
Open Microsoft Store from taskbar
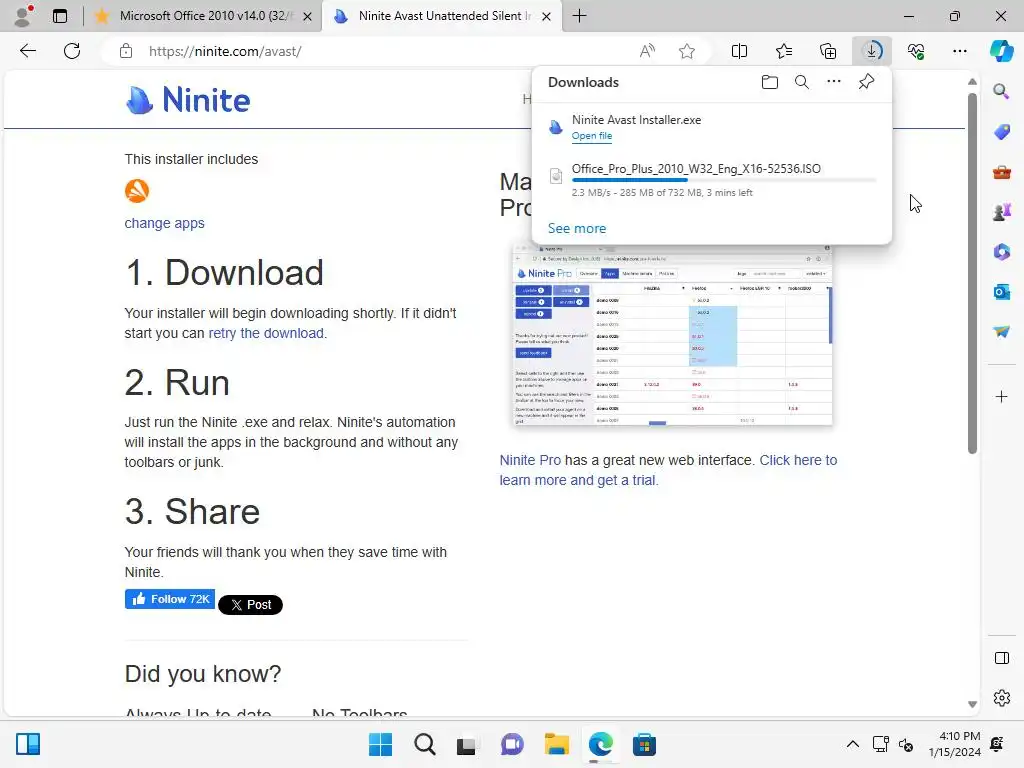point(644,744)
